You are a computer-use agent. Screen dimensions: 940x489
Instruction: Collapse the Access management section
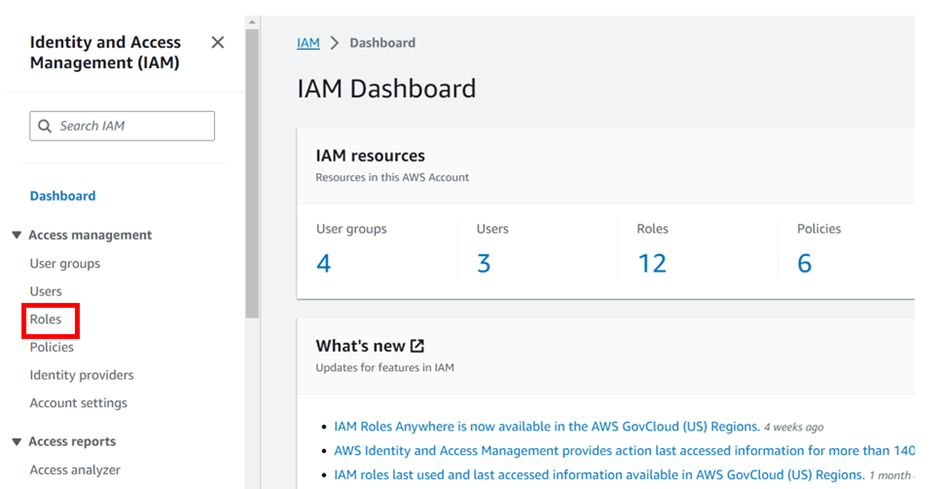click(16, 235)
